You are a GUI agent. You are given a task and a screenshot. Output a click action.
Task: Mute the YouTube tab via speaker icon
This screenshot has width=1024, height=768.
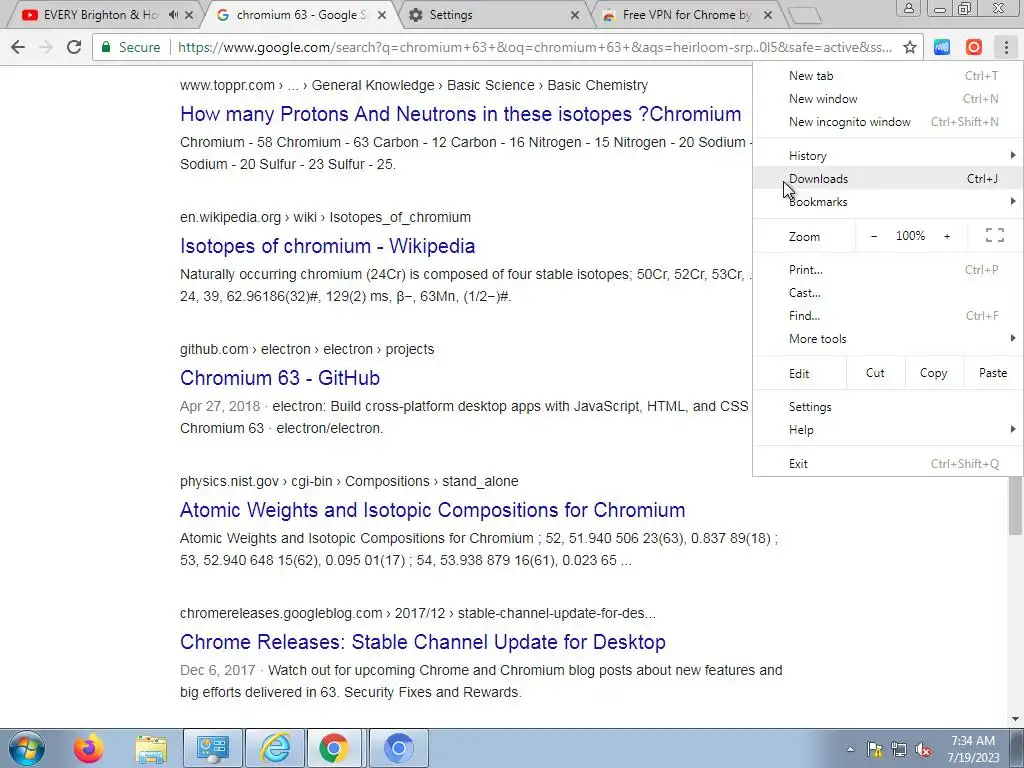[x=173, y=14]
